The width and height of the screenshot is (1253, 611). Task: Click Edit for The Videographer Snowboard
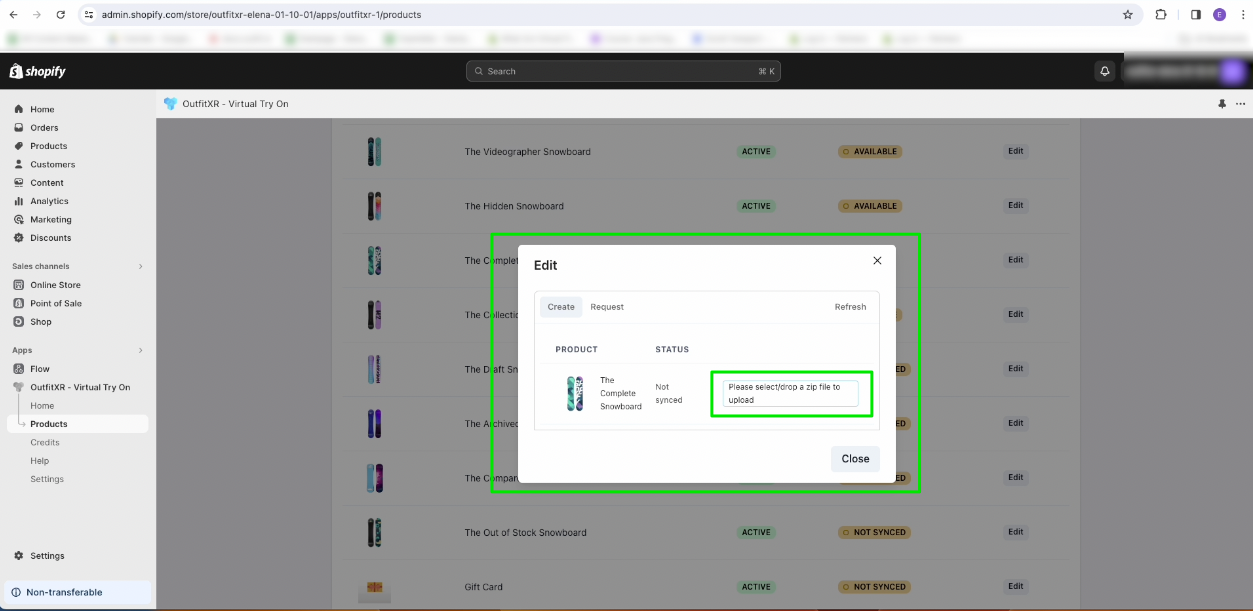coord(1015,151)
